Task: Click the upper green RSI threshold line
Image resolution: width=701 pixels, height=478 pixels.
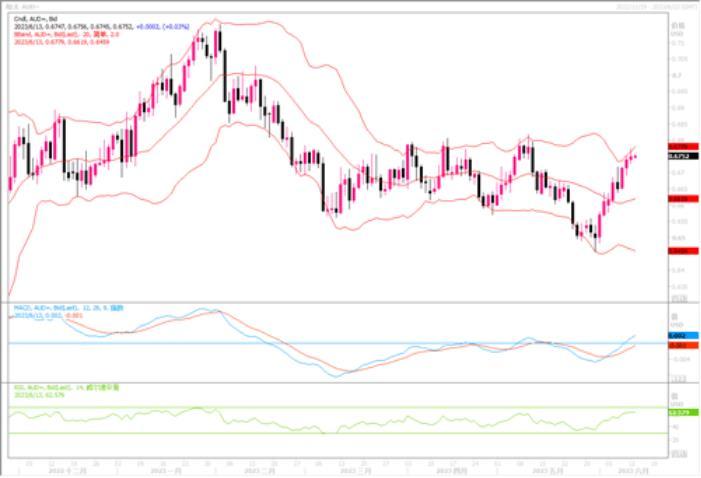Action: point(300,407)
